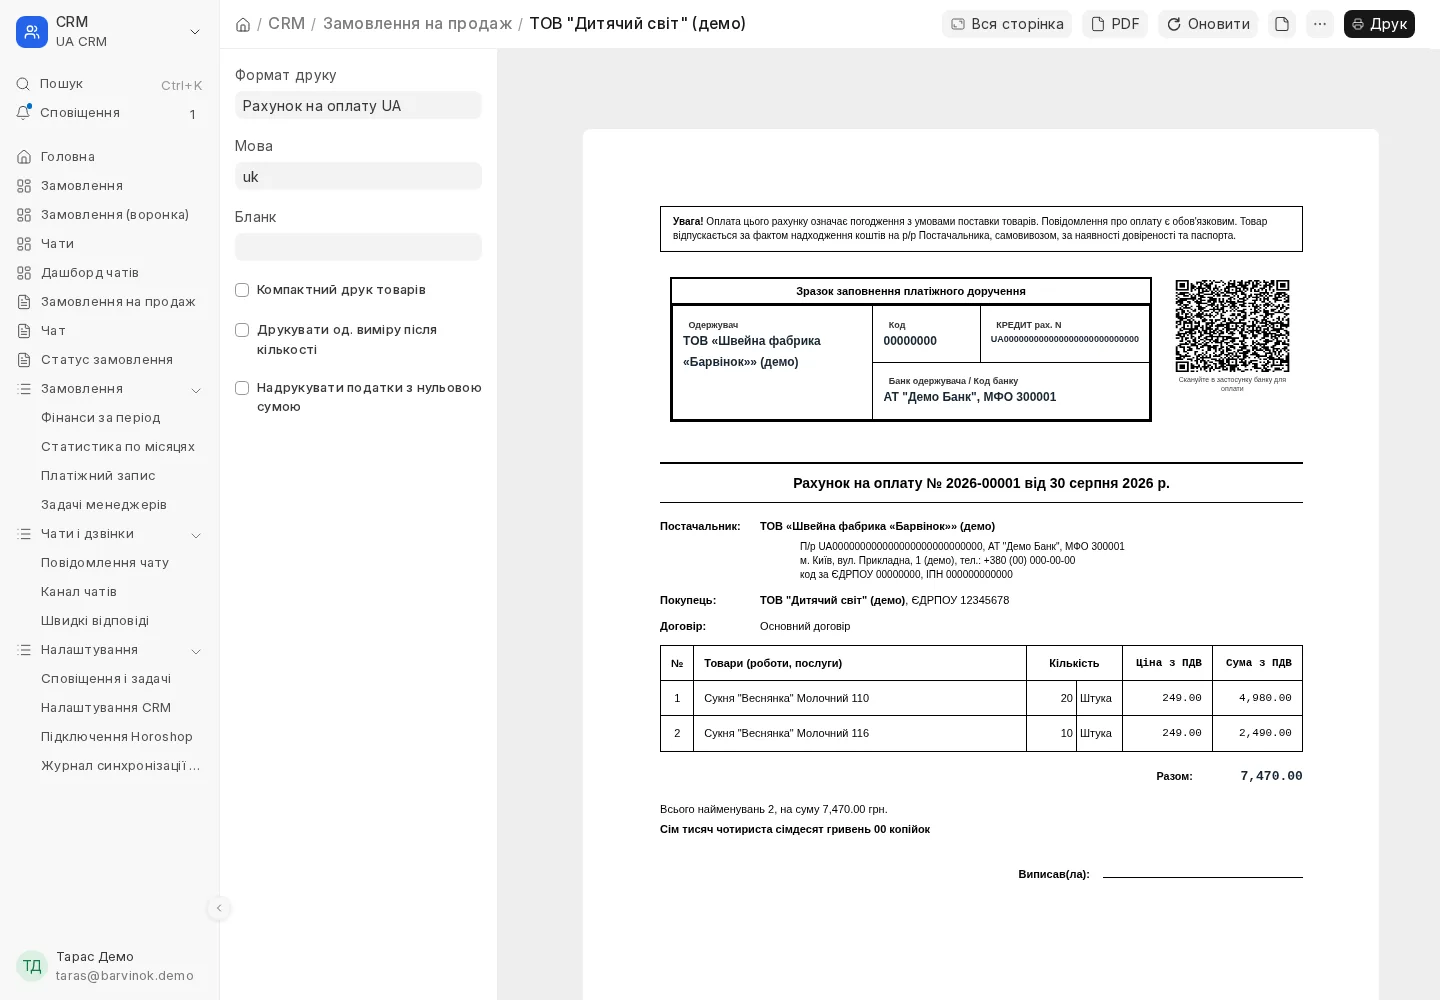
Task: Open the Мова language selector
Action: tap(358, 176)
